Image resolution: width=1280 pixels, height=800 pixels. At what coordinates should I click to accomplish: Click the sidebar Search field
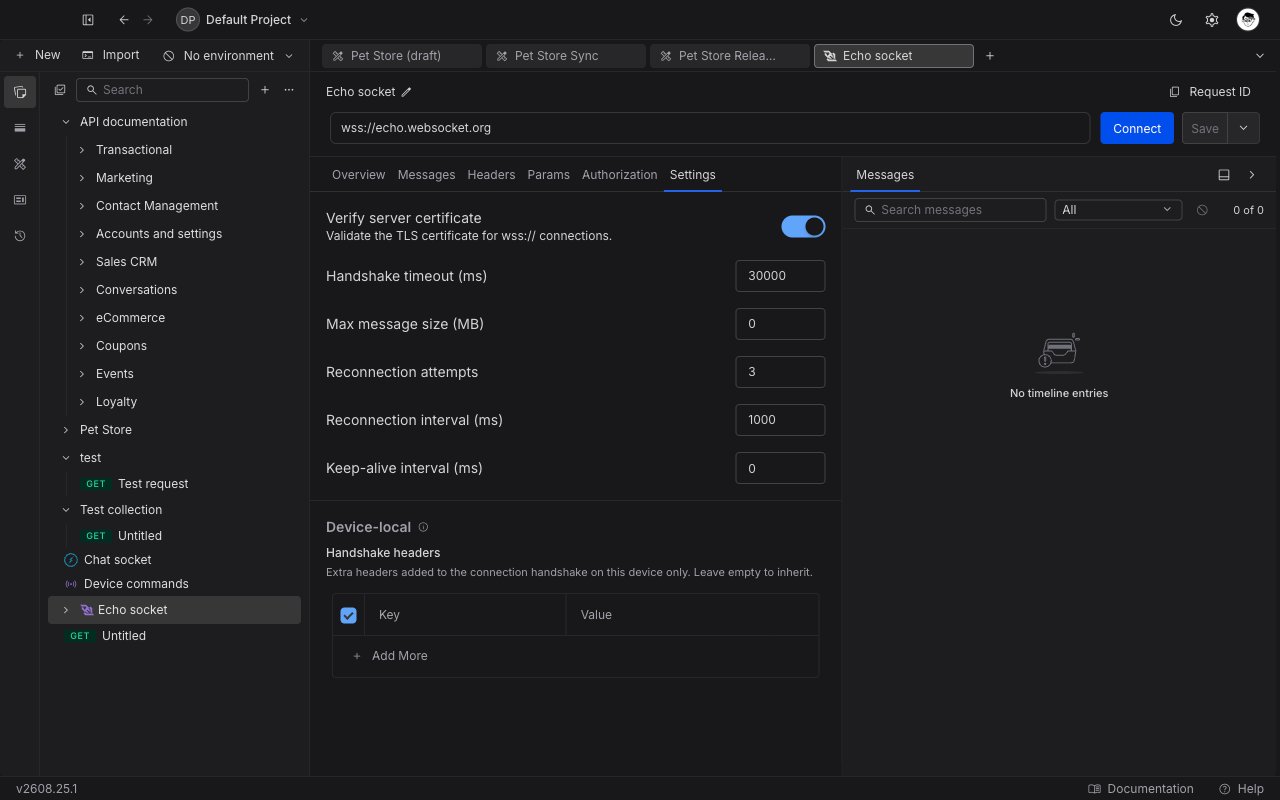point(162,90)
